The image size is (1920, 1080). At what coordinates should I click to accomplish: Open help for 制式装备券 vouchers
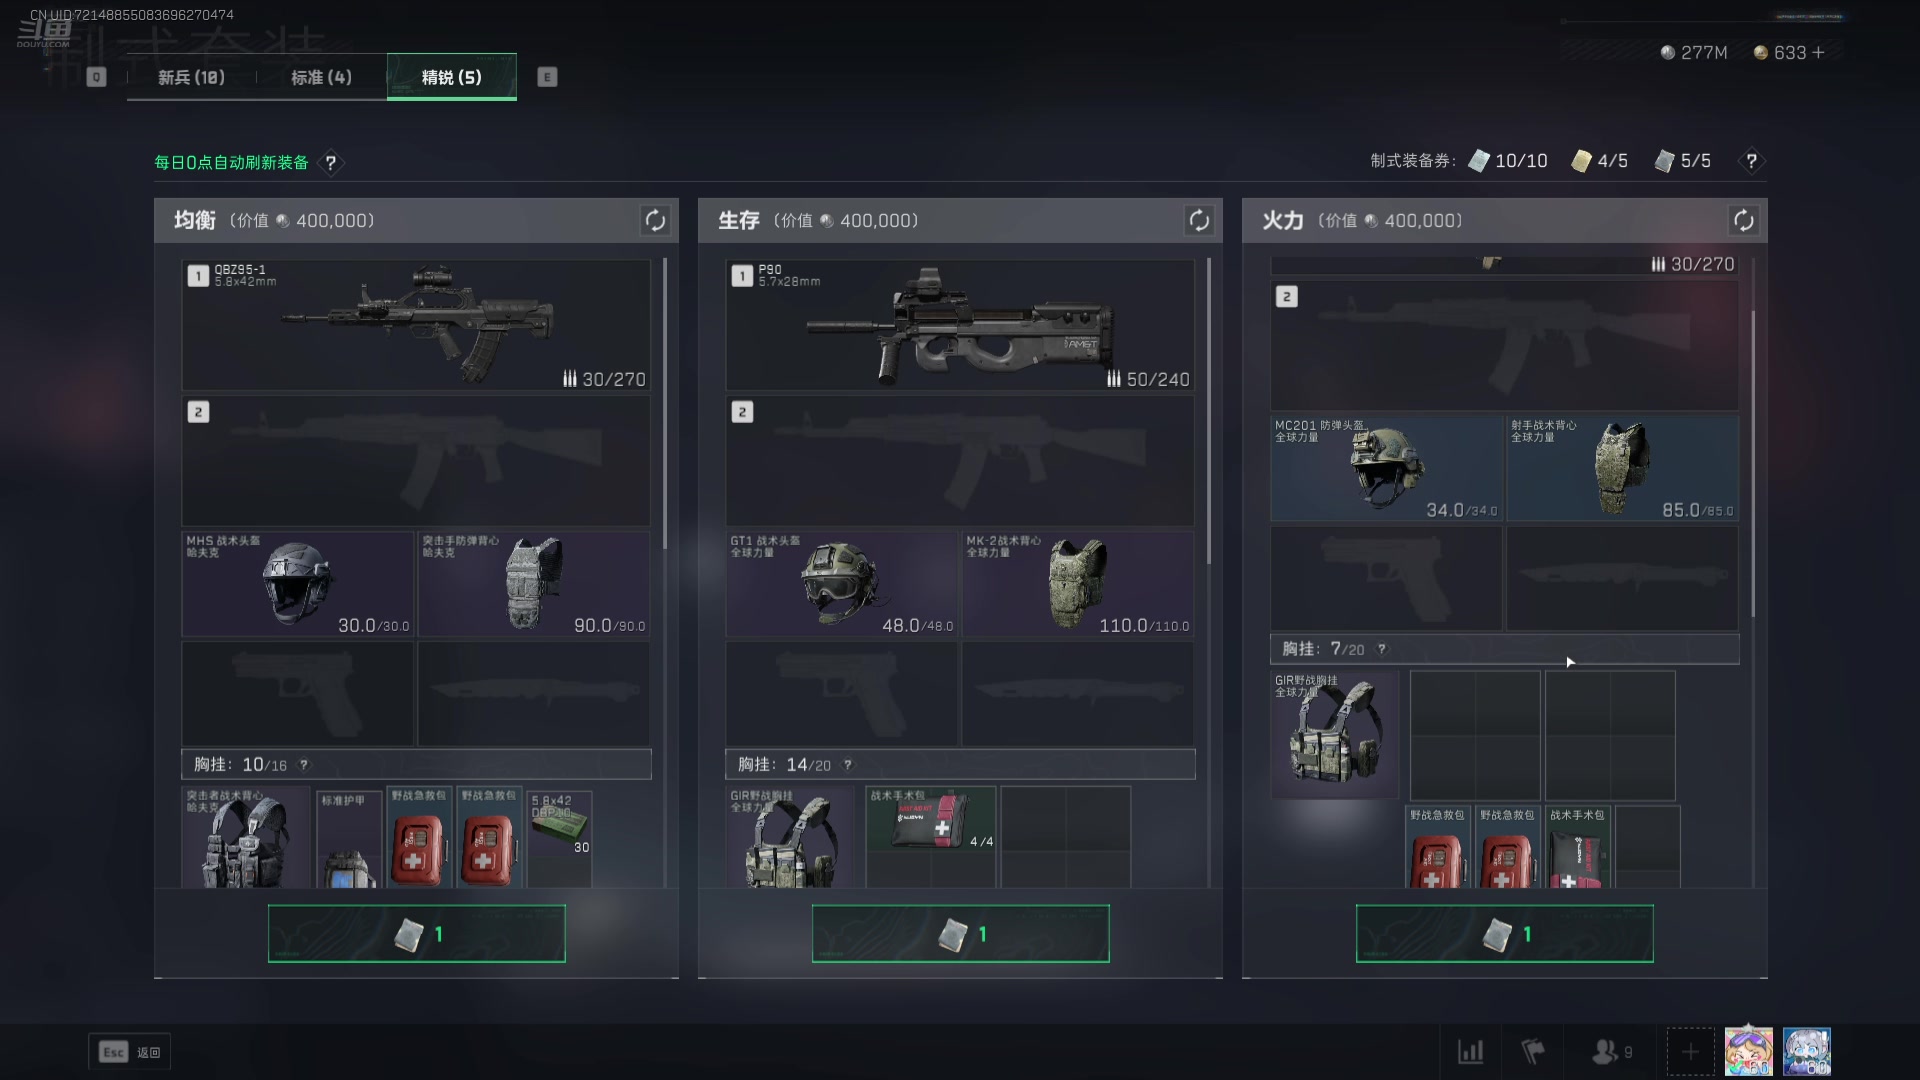(x=1751, y=161)
